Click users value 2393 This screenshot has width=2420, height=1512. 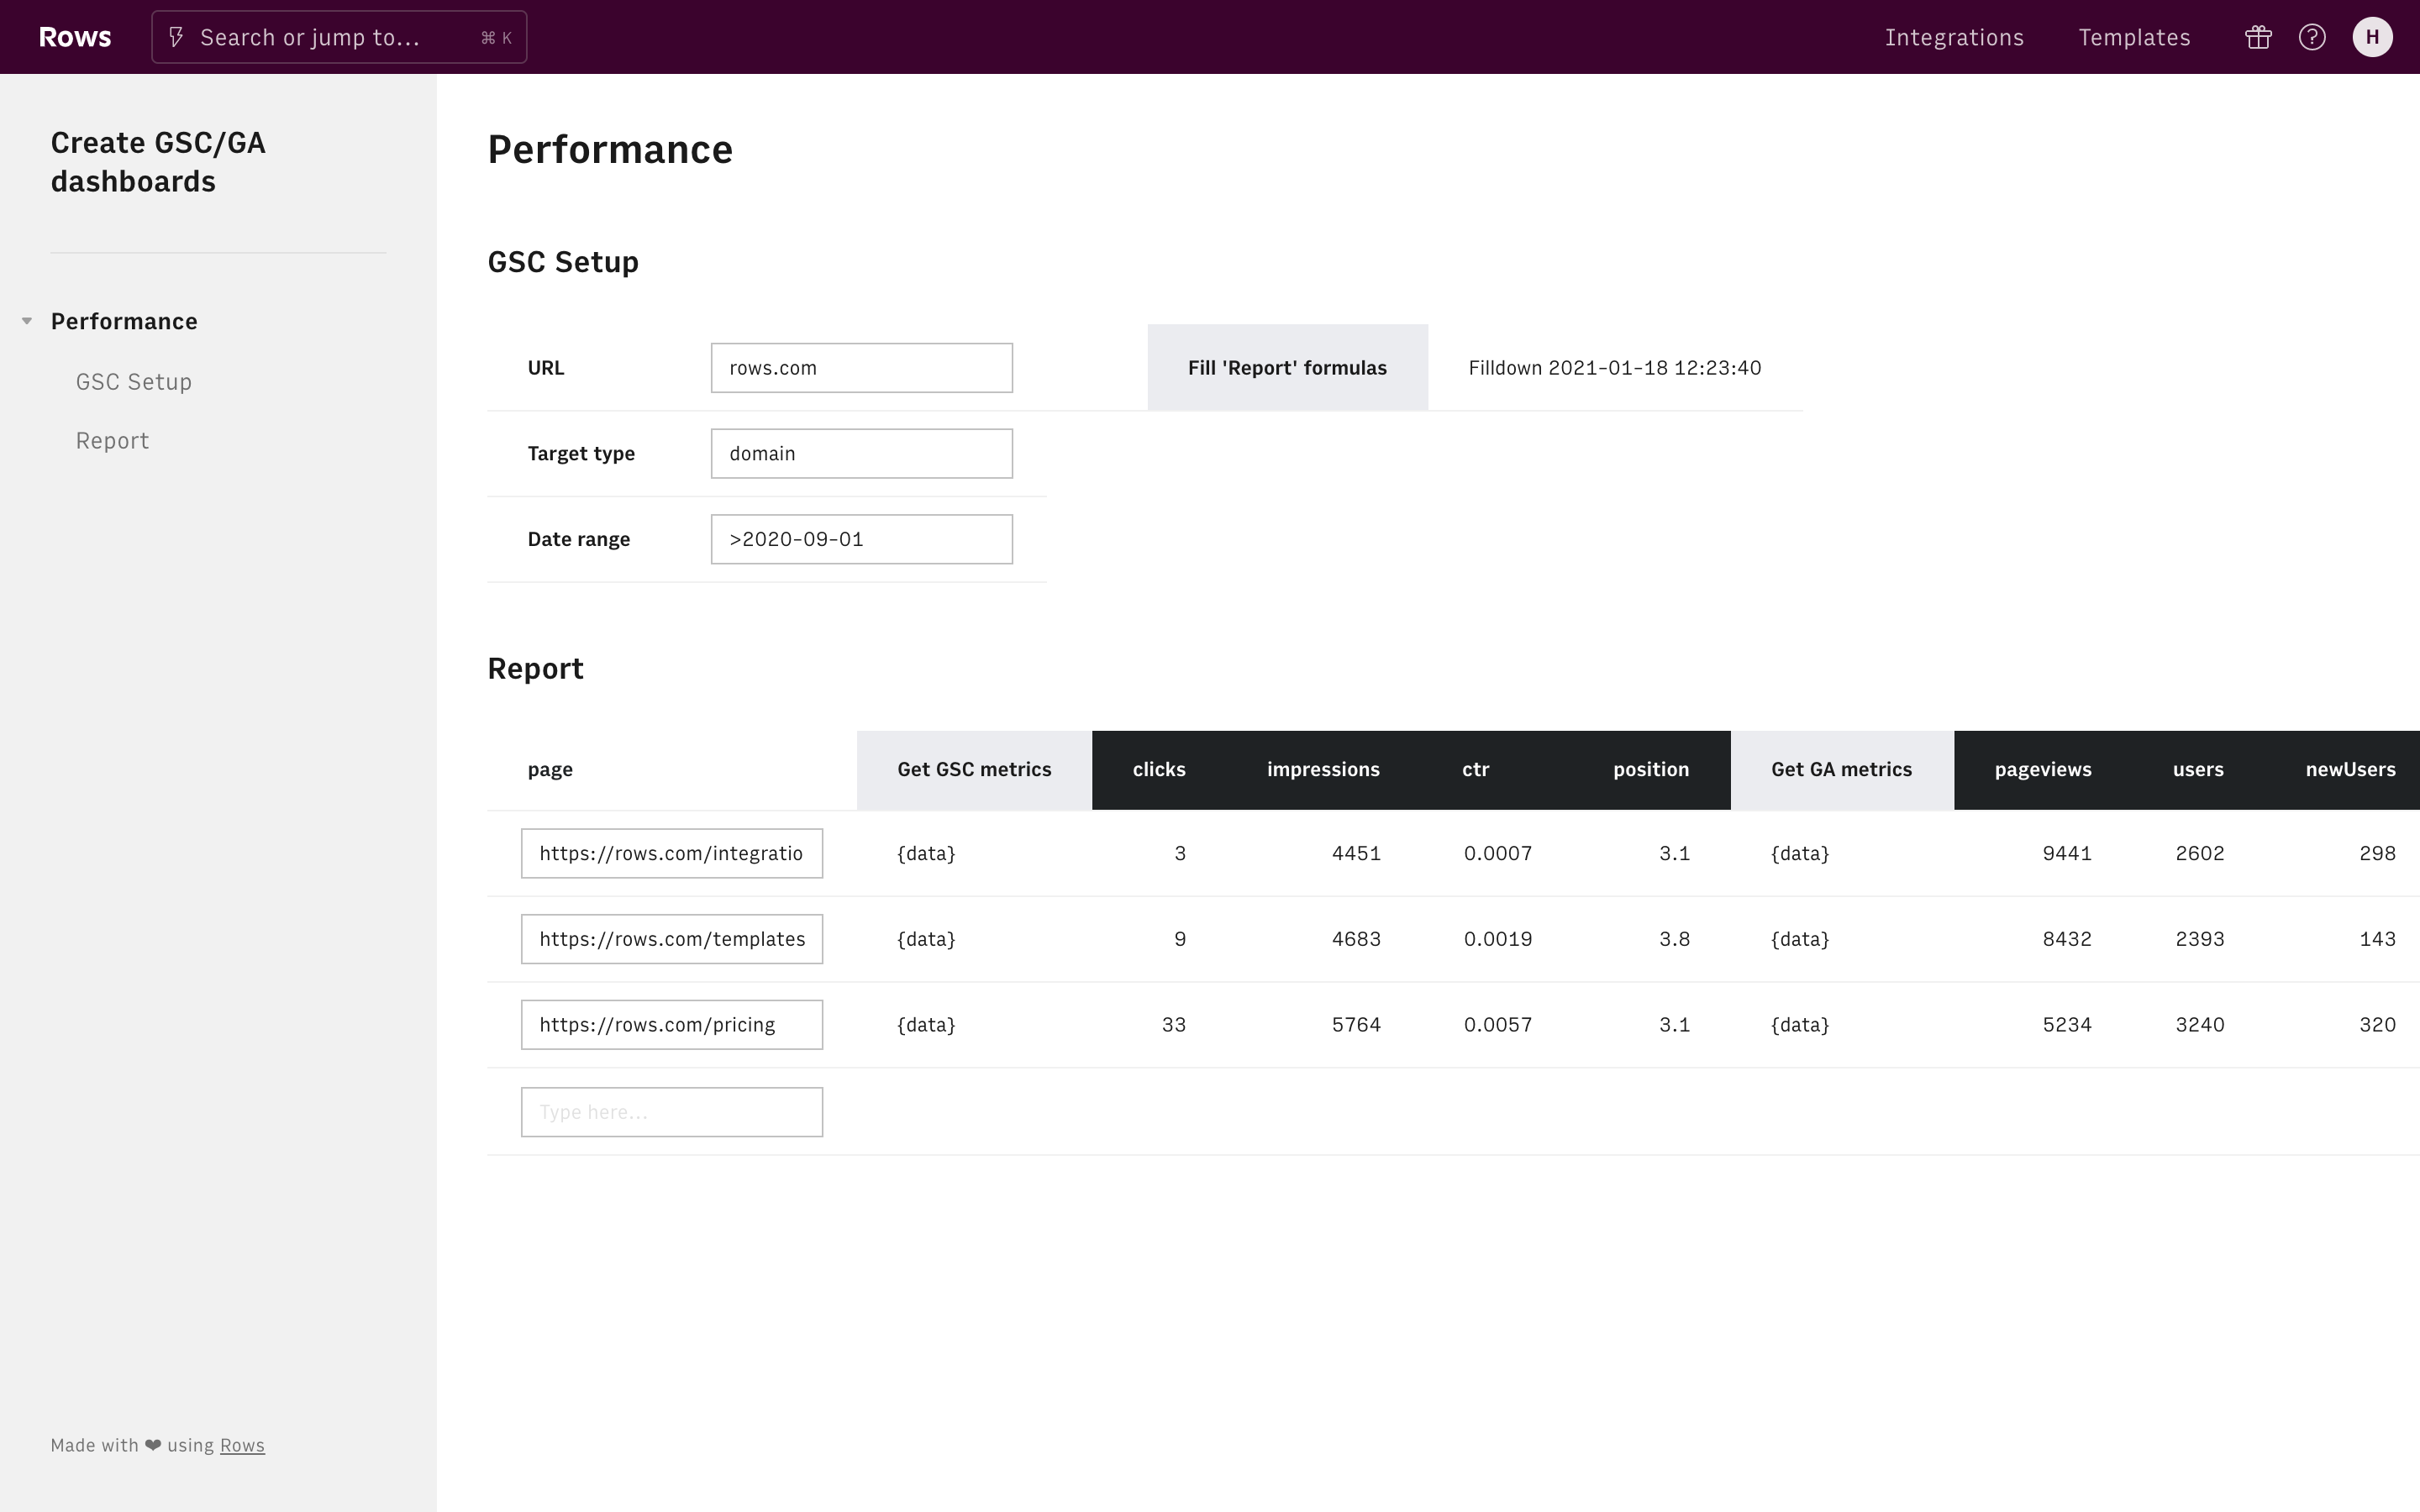[x=2200, y=939]
